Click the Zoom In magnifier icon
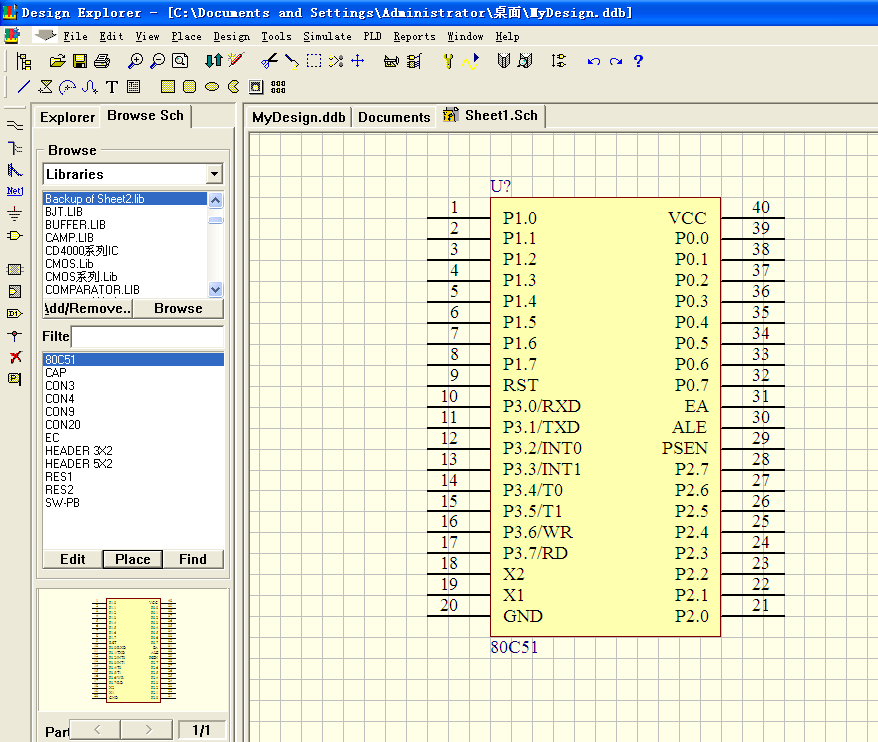 point(136,61)
